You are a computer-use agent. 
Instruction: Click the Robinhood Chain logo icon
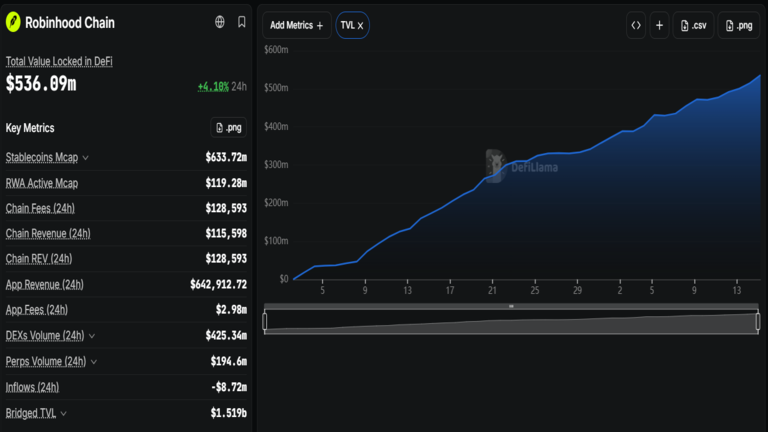pos(13,22)
